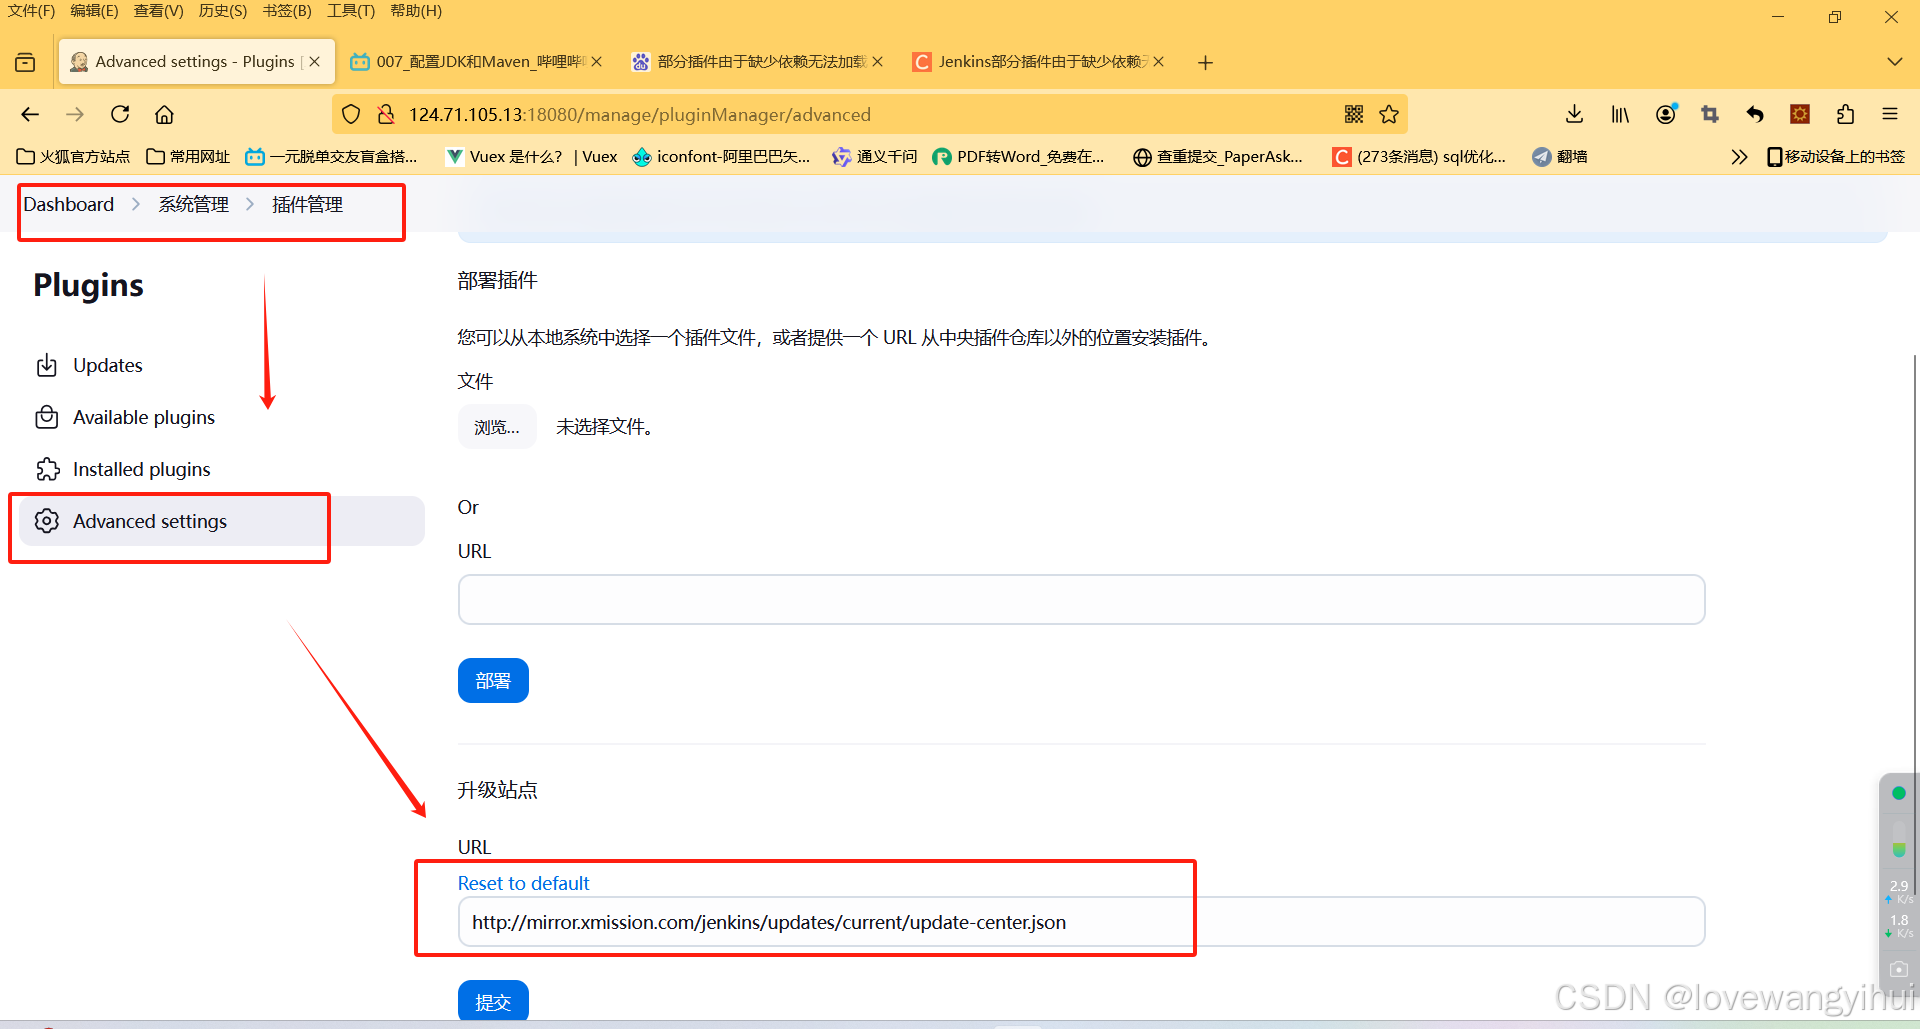Image resolution: width=1920 pixels, height=1029 pixels.
Task: Close the Advanced settings tab
Action: (315, 62)
